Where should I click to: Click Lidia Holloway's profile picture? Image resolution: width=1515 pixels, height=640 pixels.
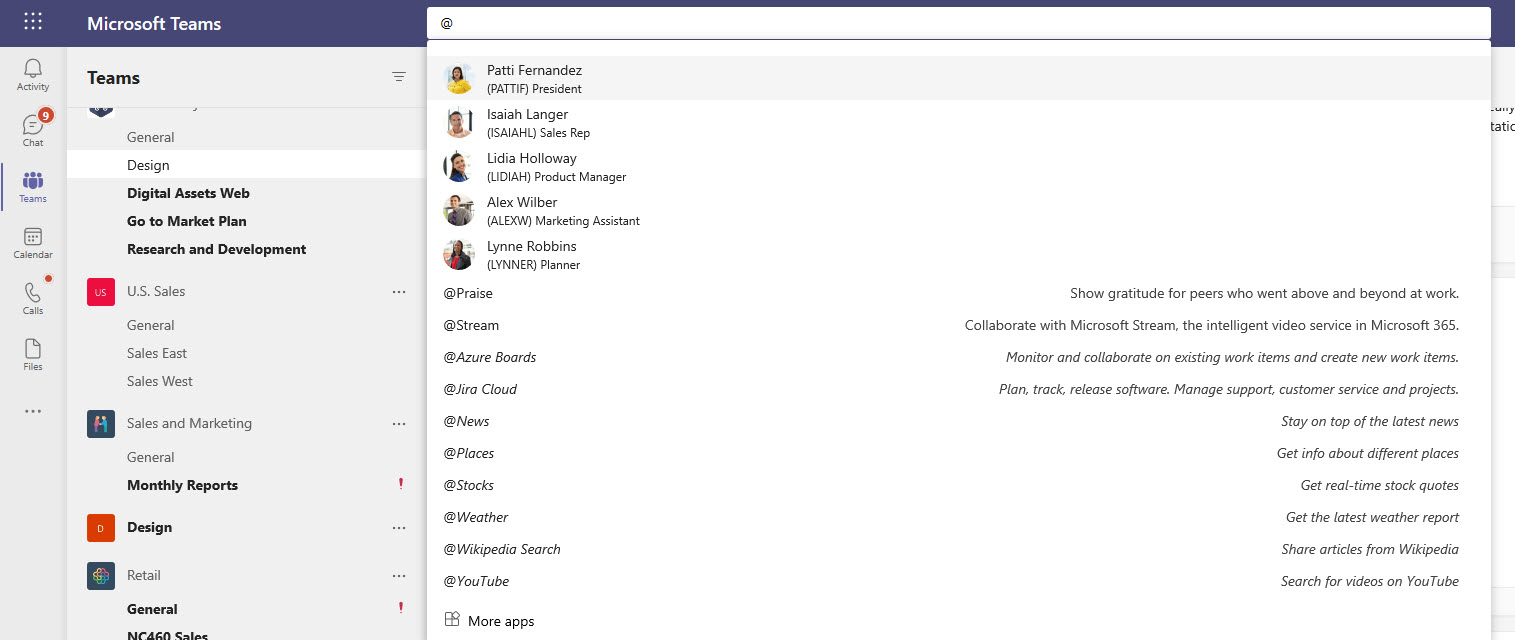(x=458, y=166)
